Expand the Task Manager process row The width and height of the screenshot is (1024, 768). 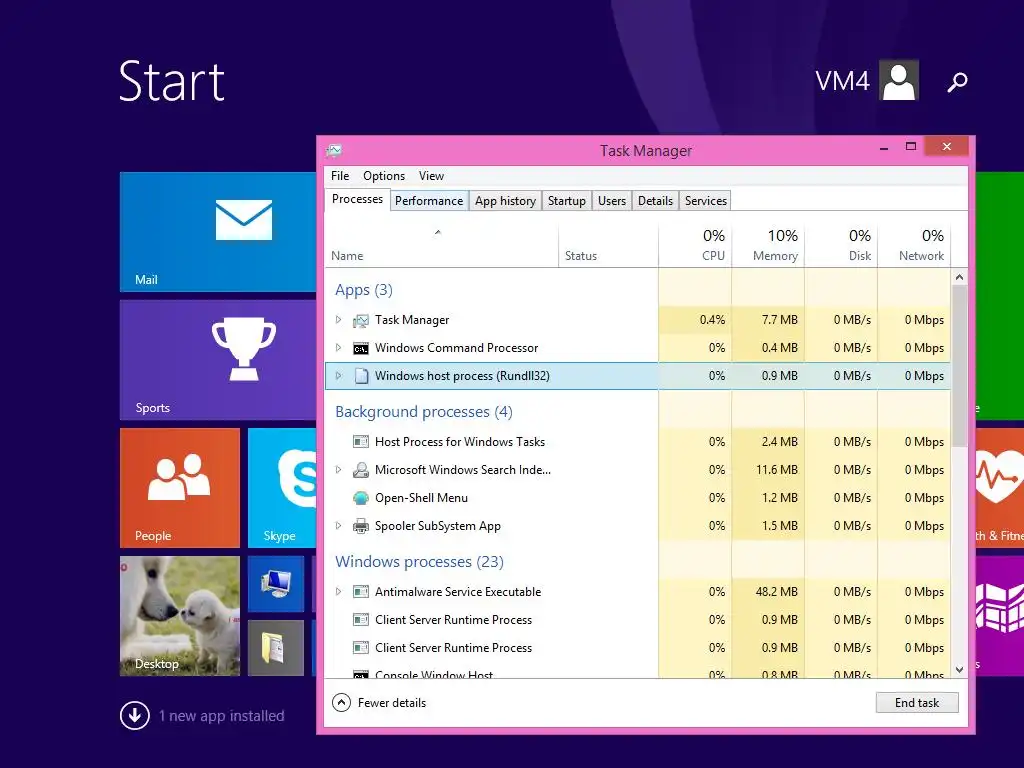point(338,320)
